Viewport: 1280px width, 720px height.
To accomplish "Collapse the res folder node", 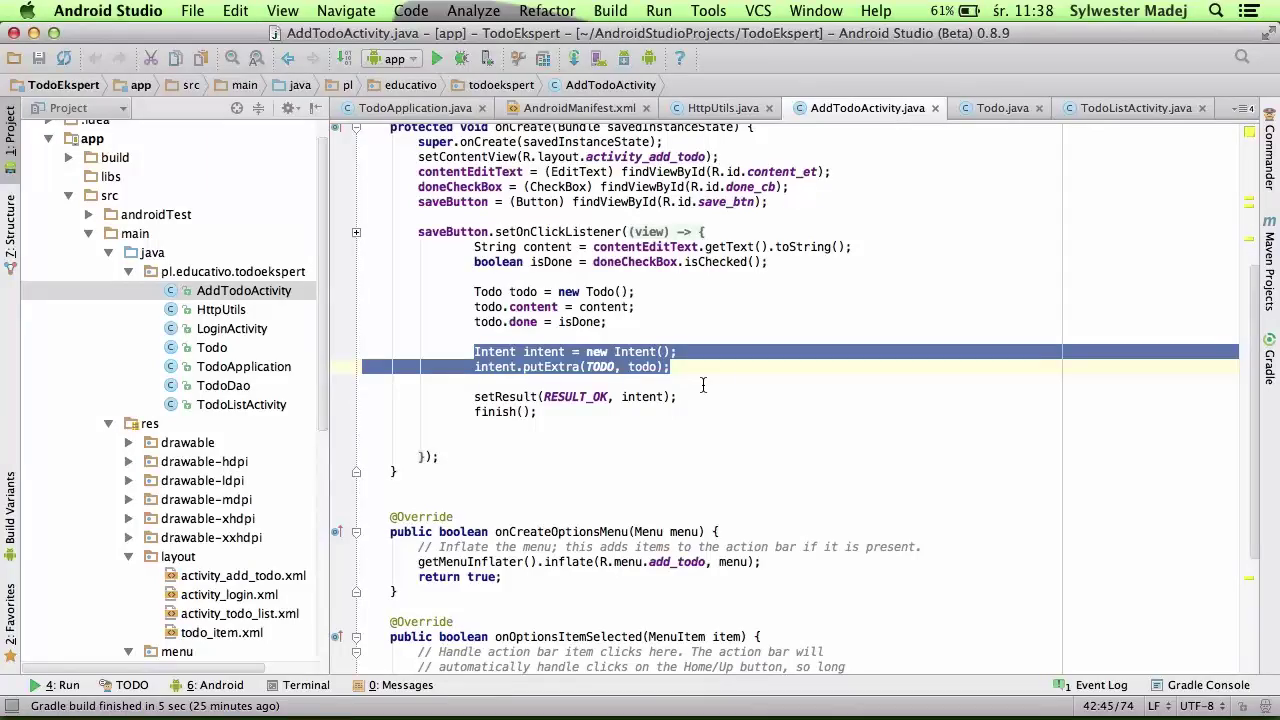I will tap(108, 424).
